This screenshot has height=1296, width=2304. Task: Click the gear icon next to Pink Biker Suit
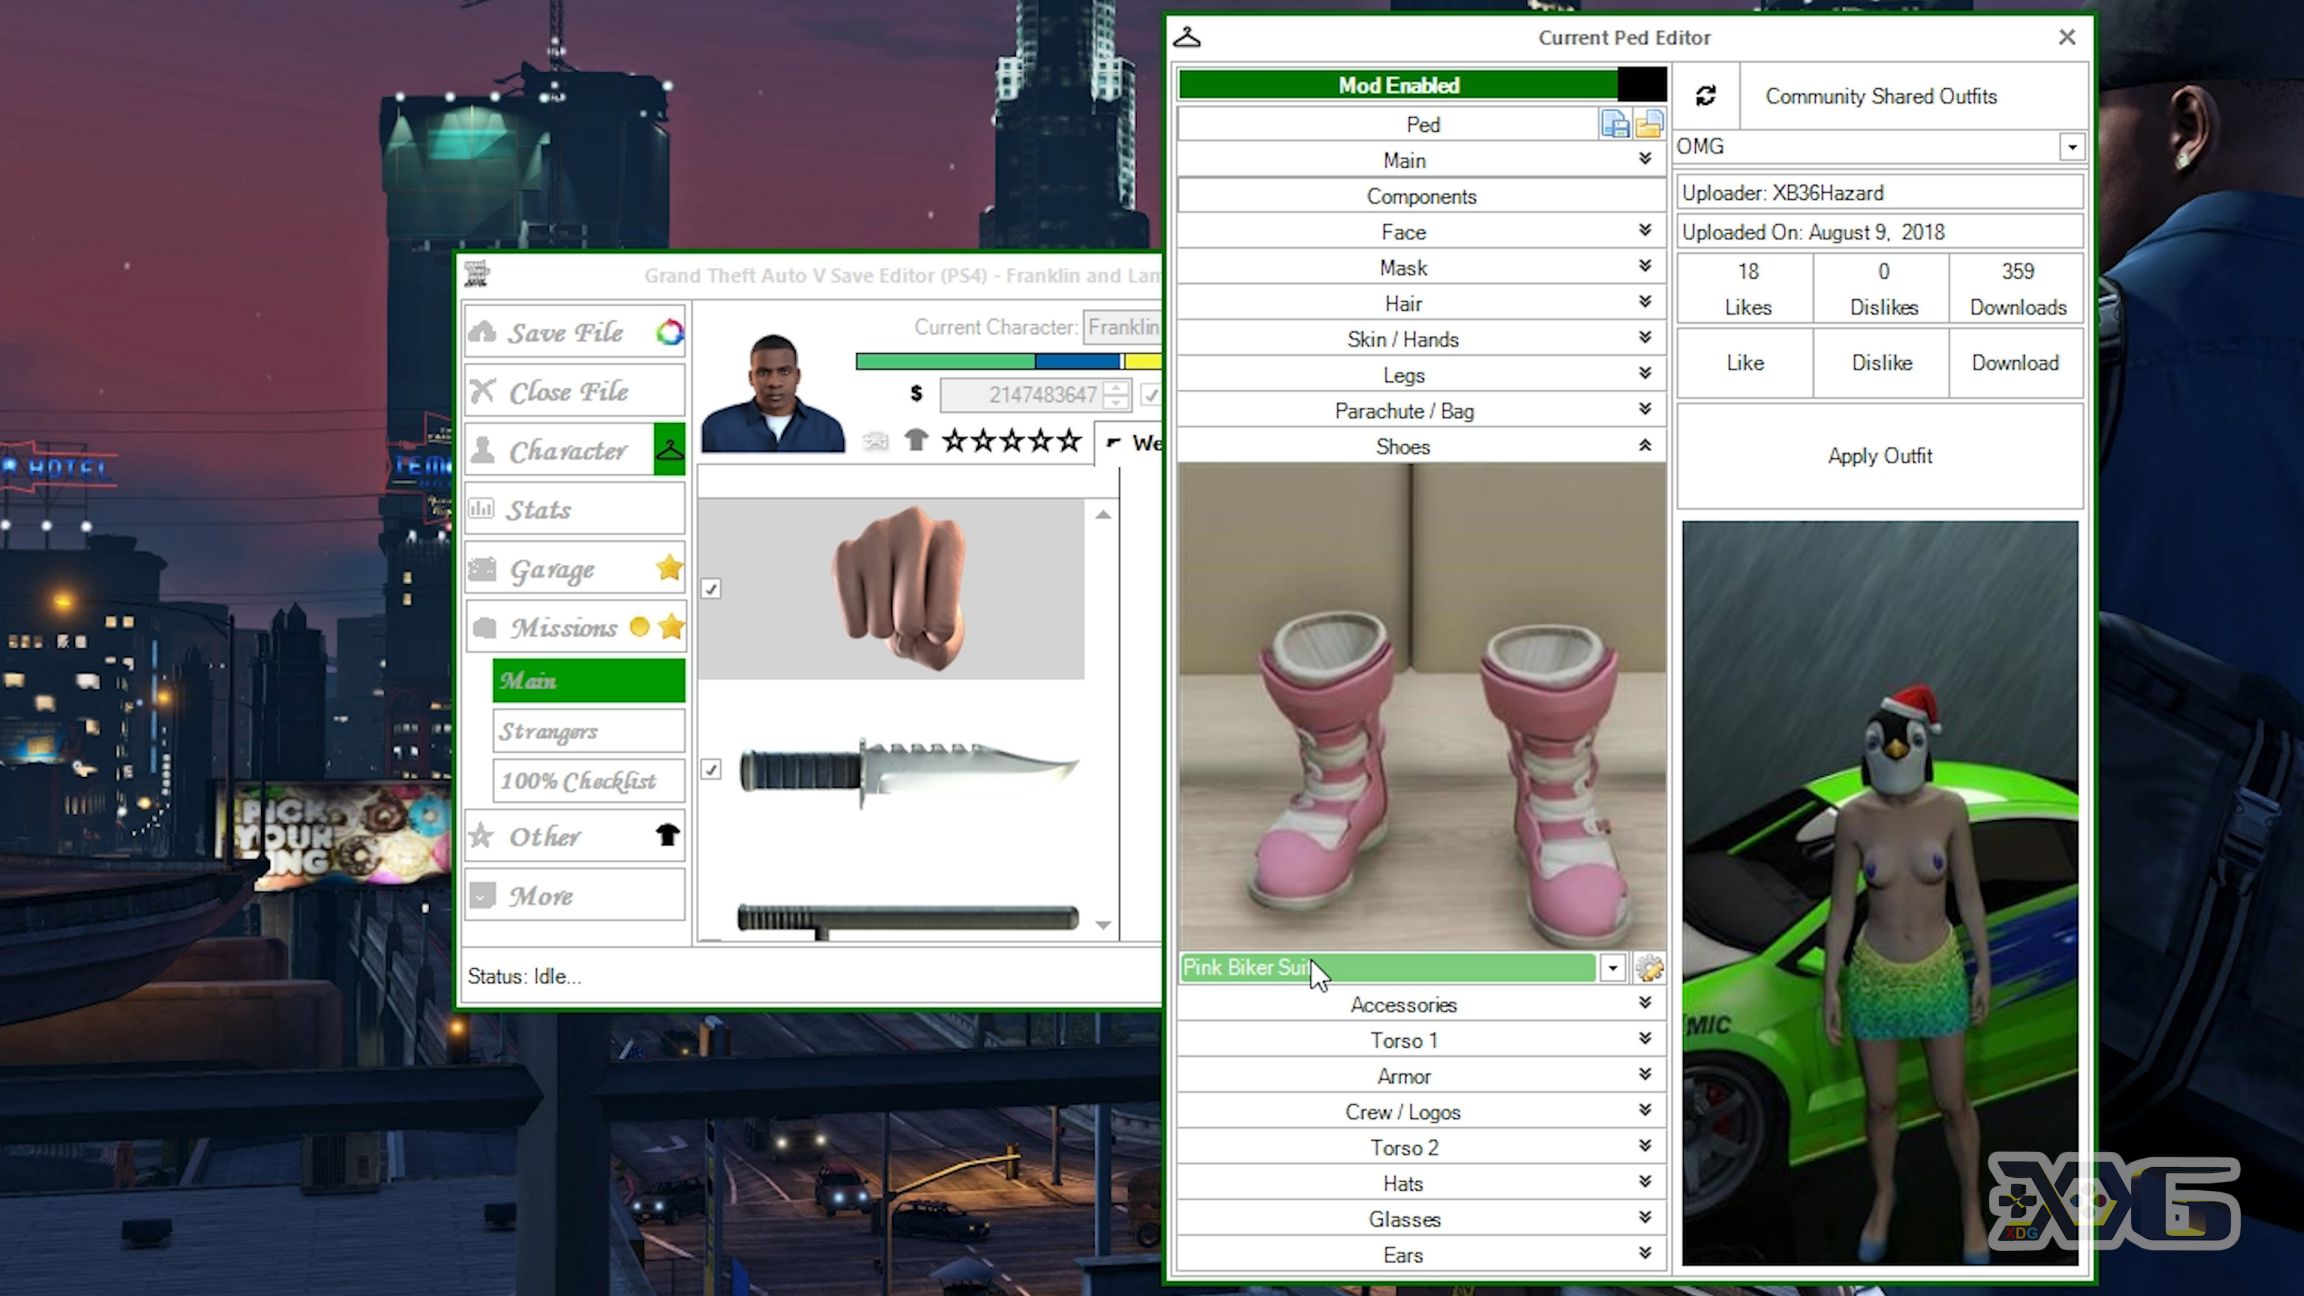point(1649,968)
